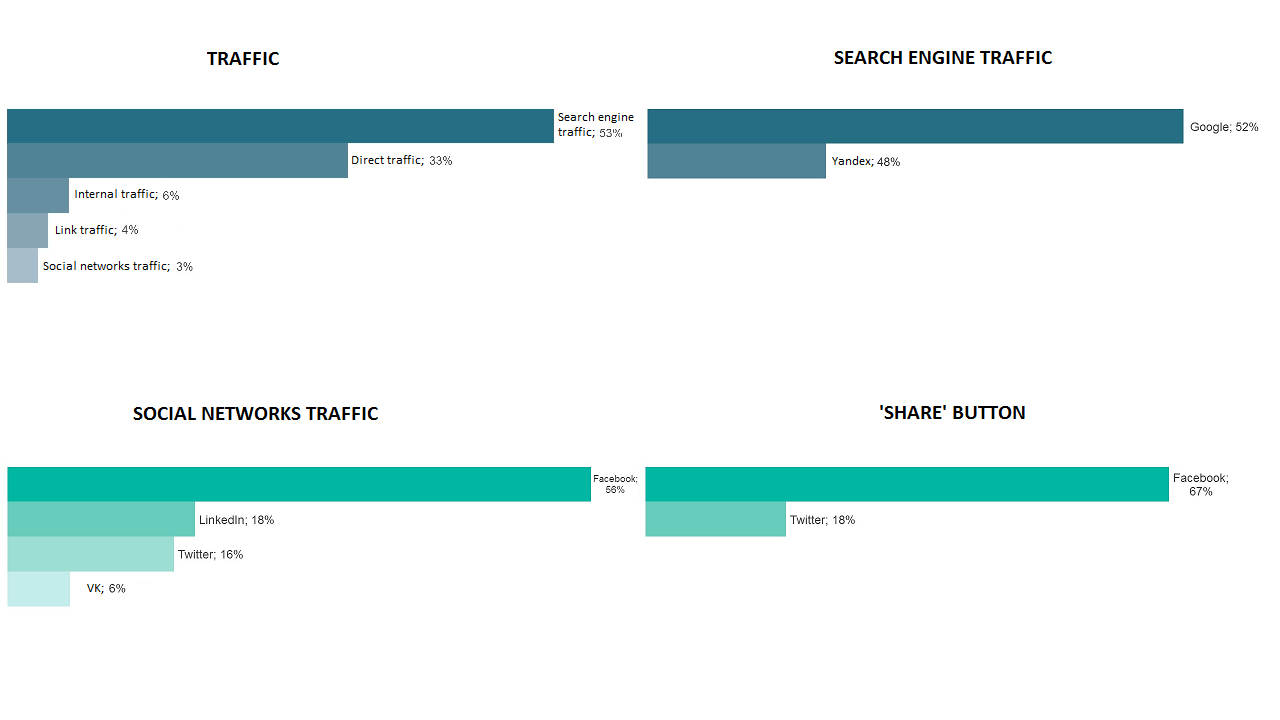Viewport: 1280px width, 720px height.
Task: Click the 'Search engine traffic; 53%' label
Action: click(x=596, y=125)
